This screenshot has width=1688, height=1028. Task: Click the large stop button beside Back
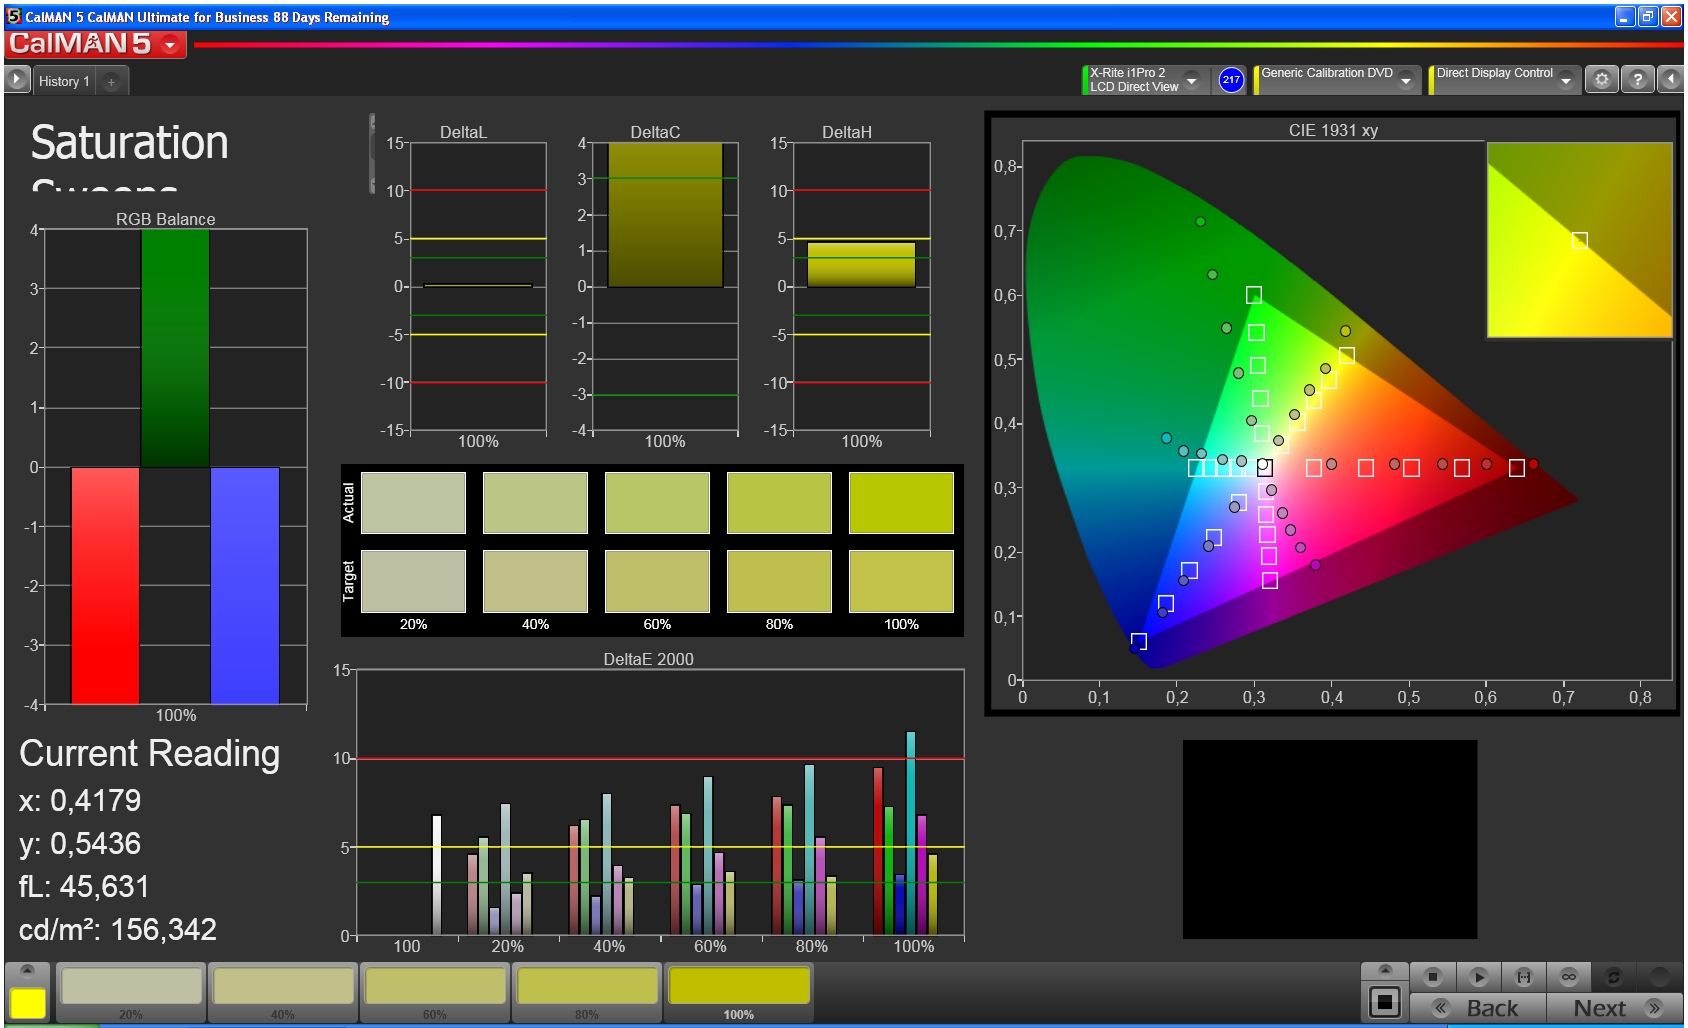1385,1002
